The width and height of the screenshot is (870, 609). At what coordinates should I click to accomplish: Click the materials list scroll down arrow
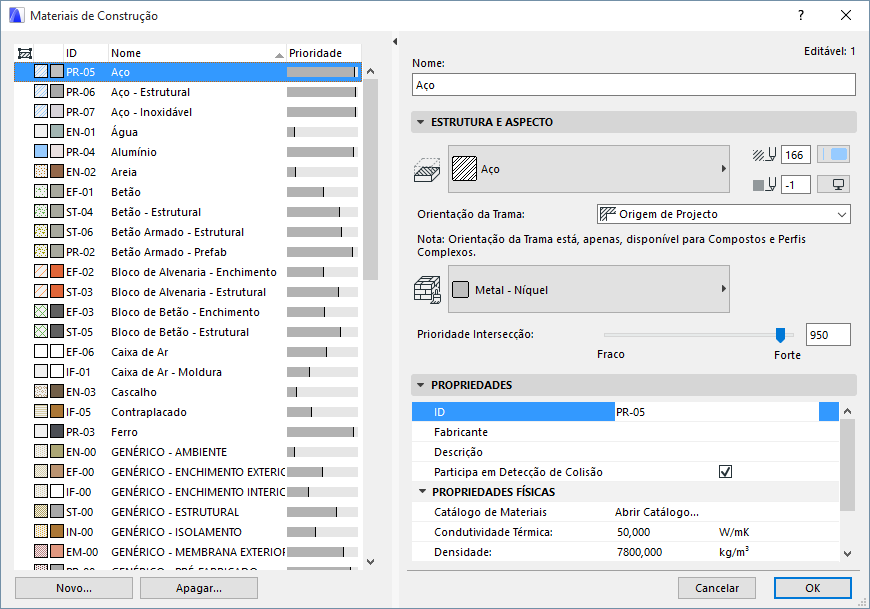(371, 561)
